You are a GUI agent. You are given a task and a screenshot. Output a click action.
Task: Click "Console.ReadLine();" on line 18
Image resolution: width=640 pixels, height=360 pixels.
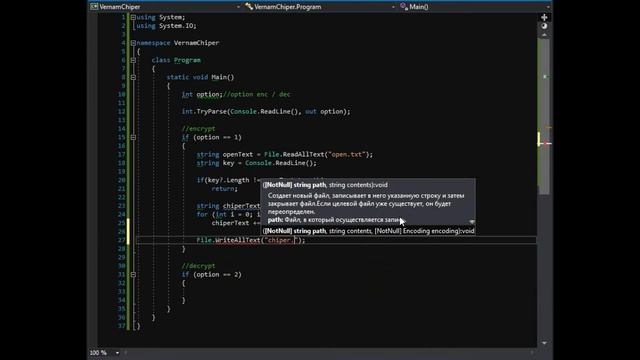(281, 163)
